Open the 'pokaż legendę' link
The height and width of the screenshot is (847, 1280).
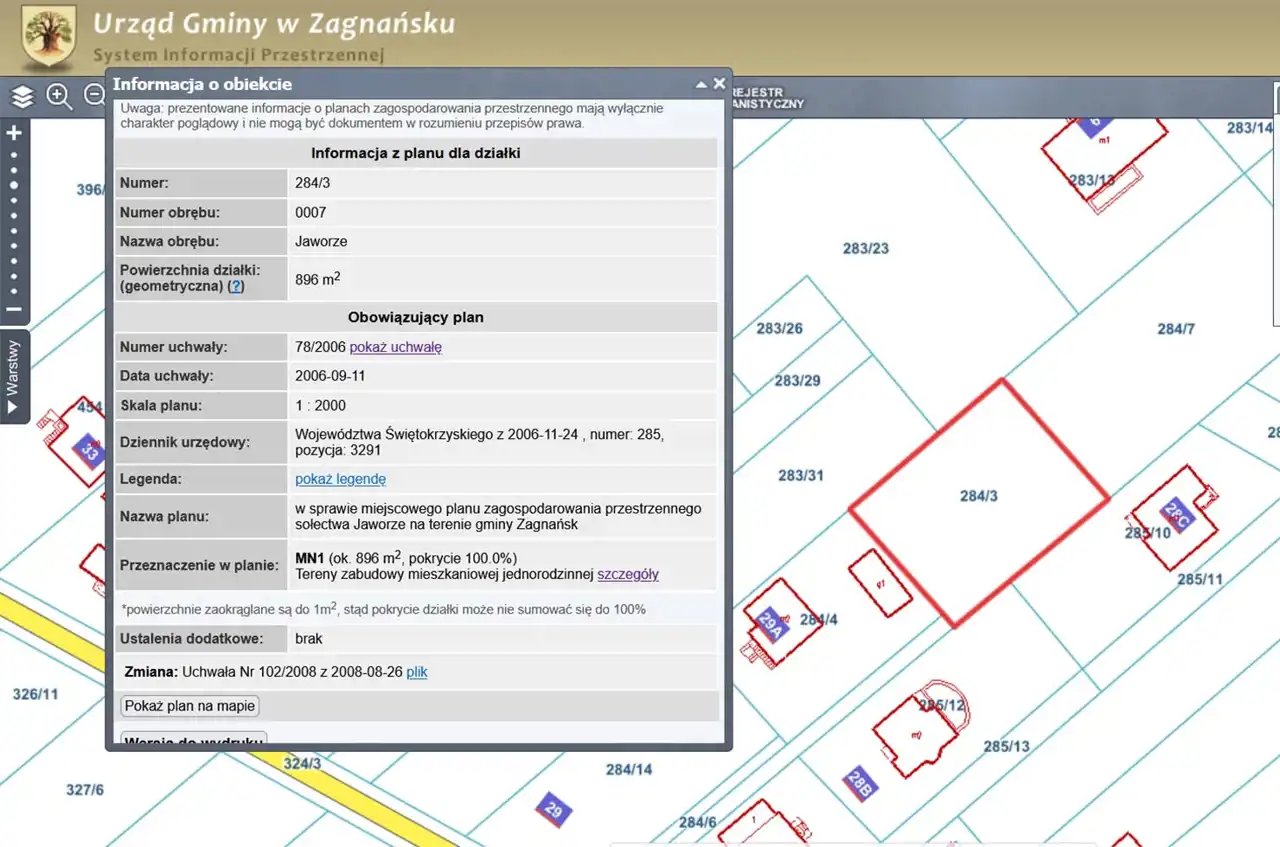[340, 479]
